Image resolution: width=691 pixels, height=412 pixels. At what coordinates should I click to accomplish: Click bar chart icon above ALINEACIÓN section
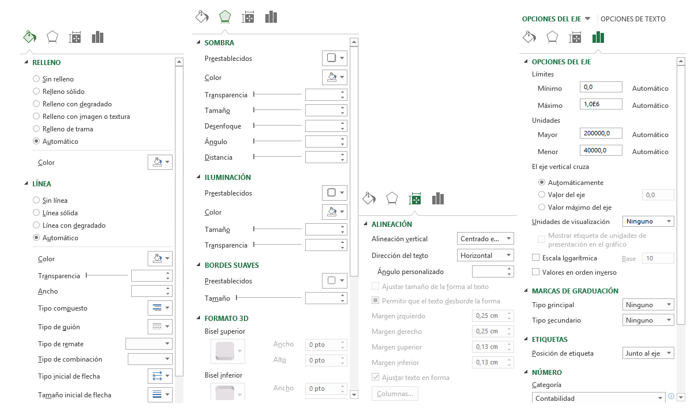(x=437, y=199)
